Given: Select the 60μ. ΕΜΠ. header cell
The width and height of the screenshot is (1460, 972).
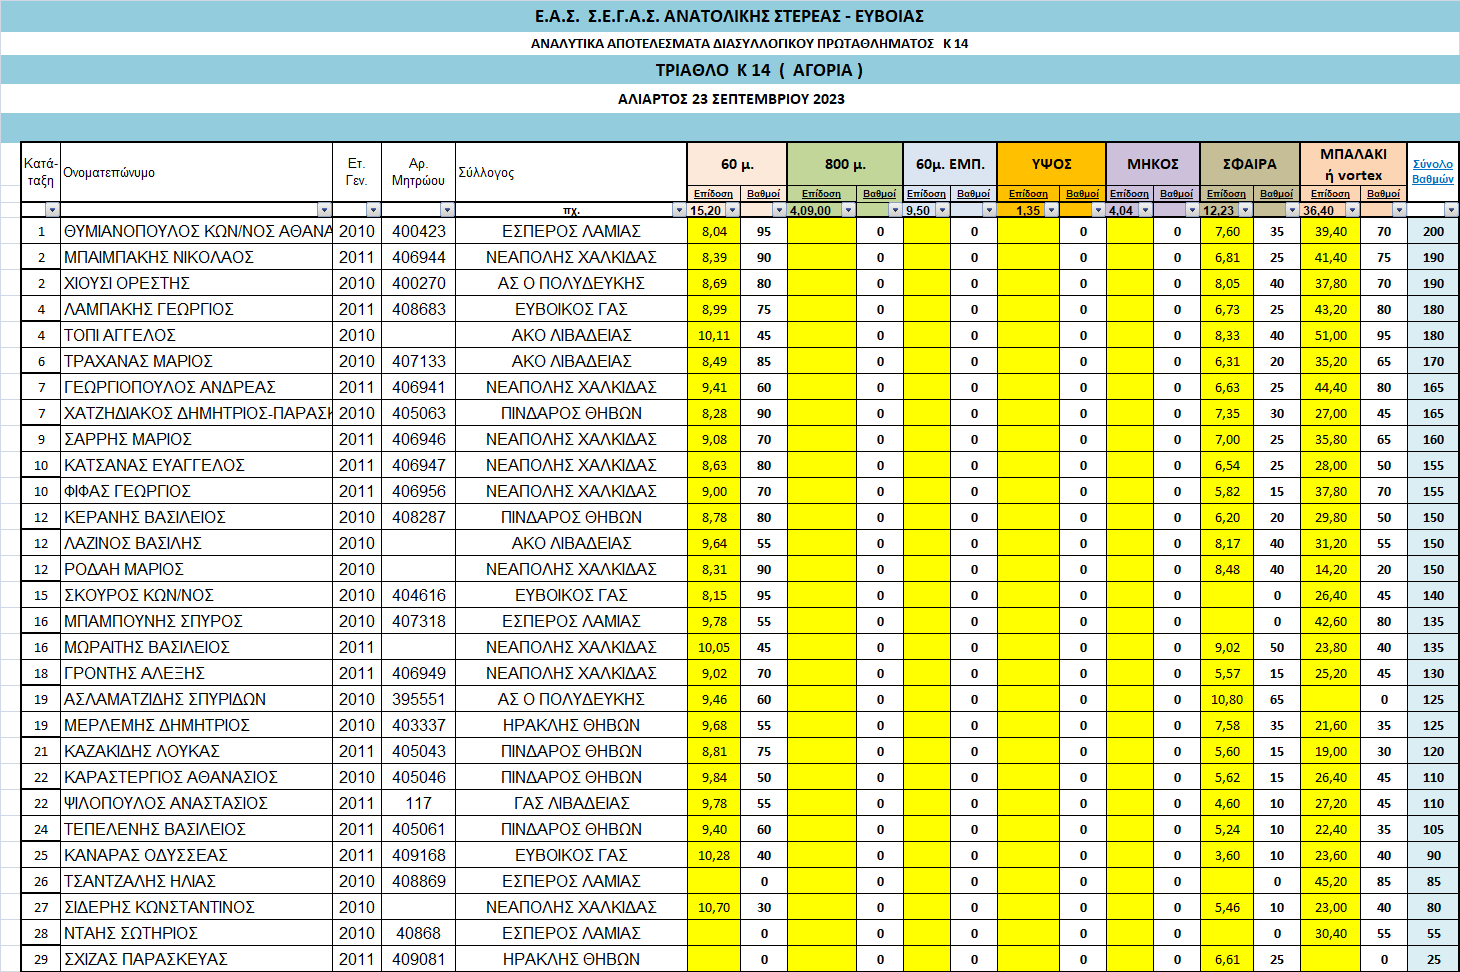Looking at the screenshot, I should (x=950, y=164).
